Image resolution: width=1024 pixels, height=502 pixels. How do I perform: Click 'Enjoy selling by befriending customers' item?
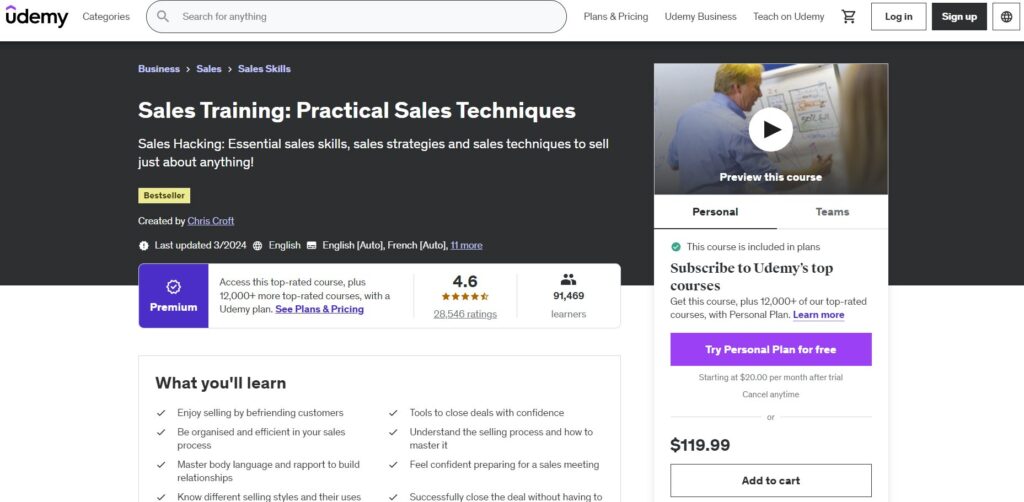click(260, 413)
